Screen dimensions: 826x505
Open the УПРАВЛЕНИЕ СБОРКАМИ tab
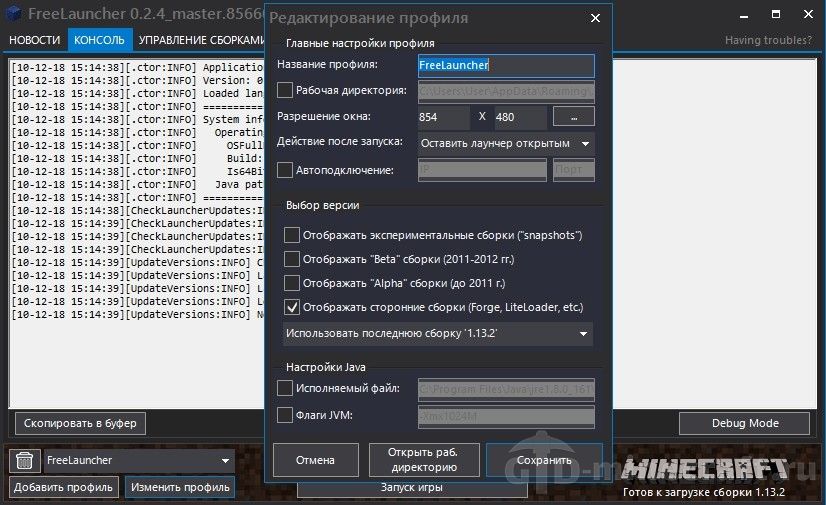point(200,40)
